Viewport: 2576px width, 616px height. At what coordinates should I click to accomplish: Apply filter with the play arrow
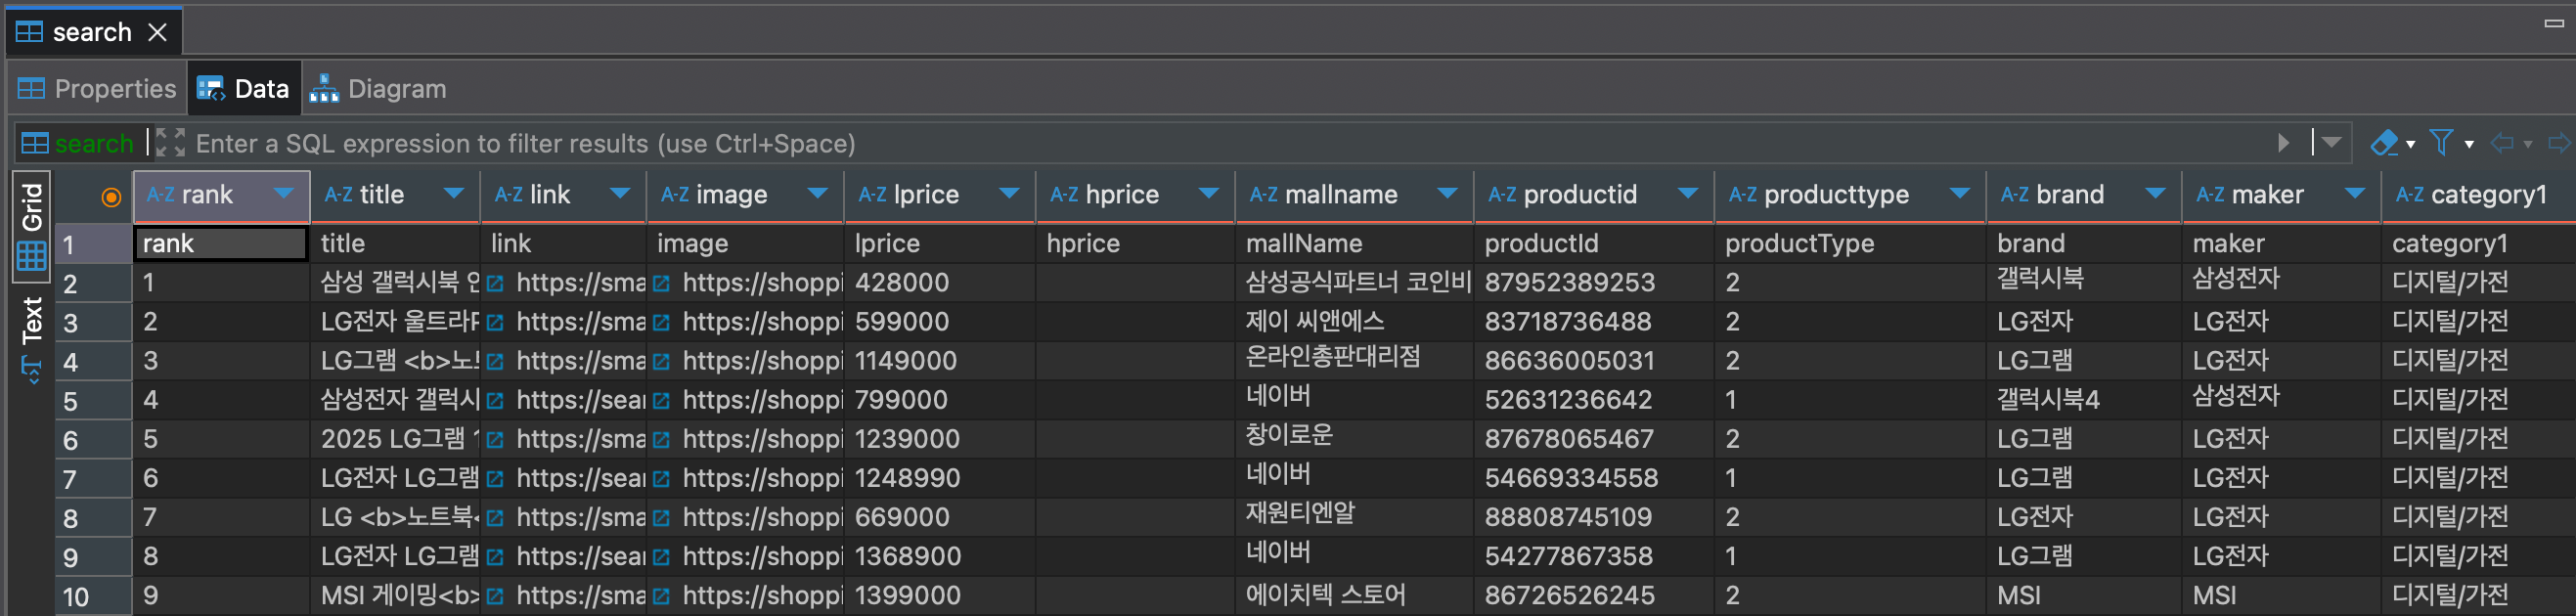coord(2283,143)
